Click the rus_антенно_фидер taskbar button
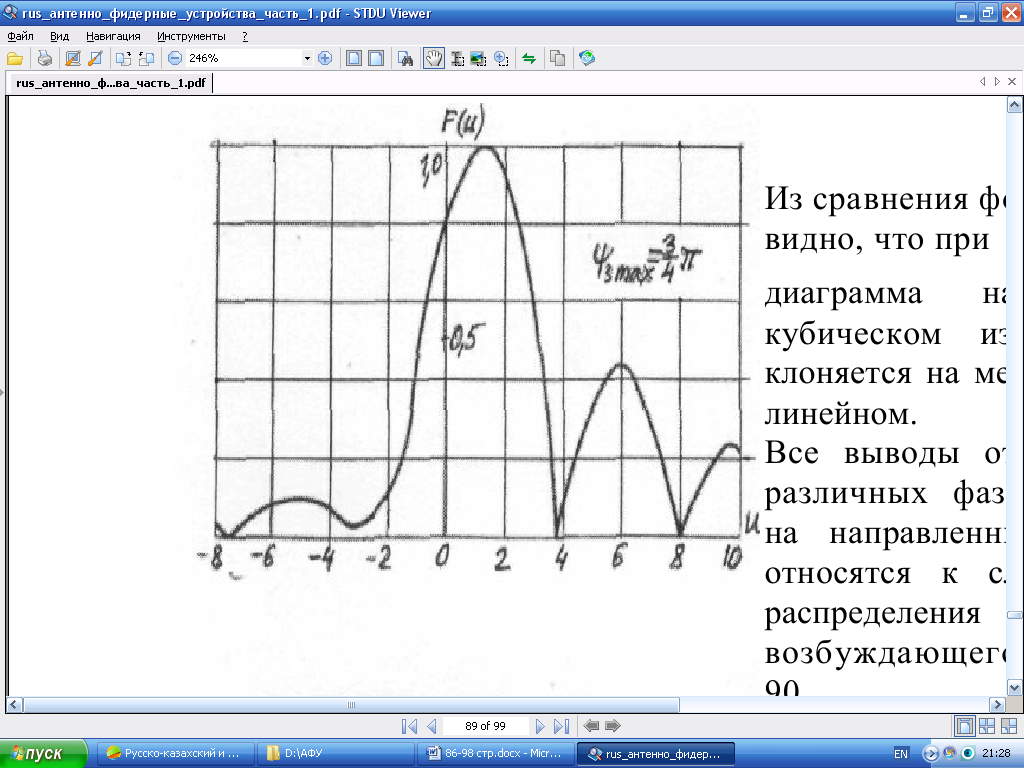The width and height of the screenshot is (1024, 768). 656,754
